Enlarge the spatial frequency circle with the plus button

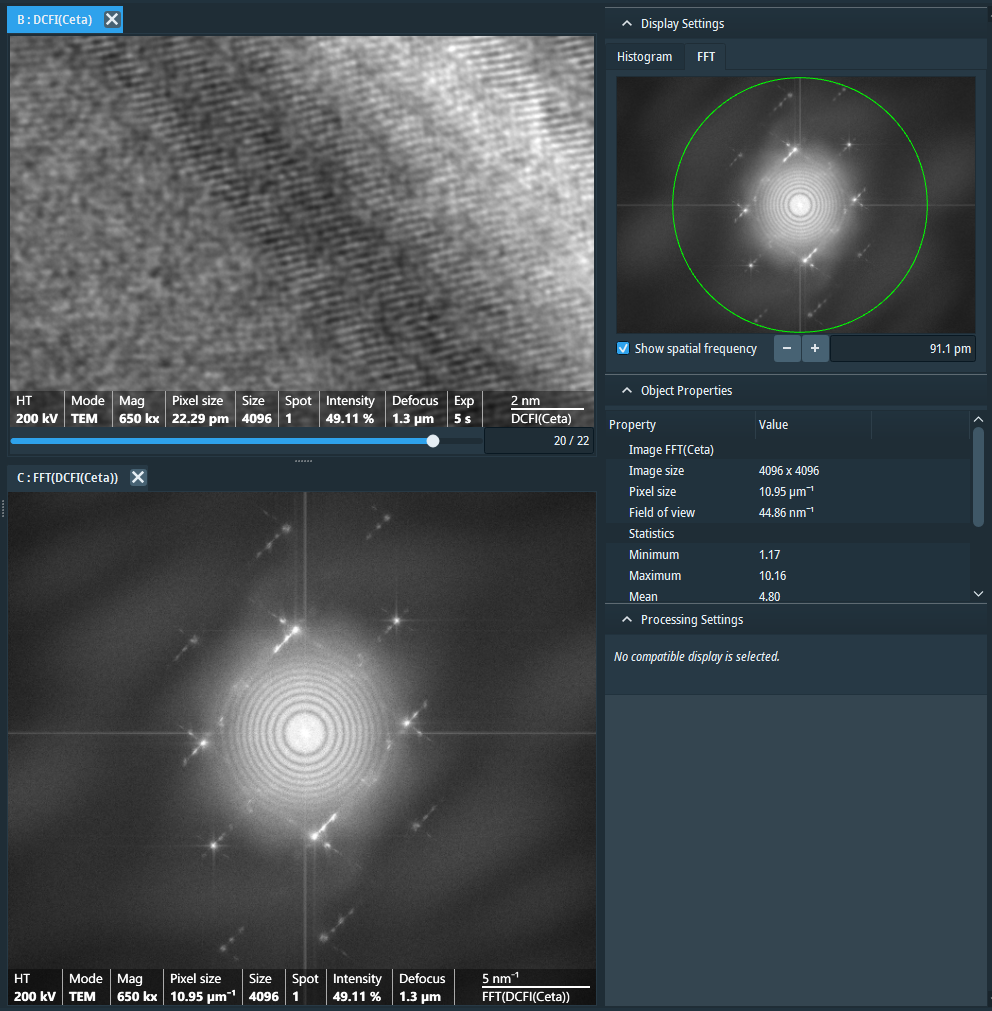pyautogui.click(x=813, y=348)
